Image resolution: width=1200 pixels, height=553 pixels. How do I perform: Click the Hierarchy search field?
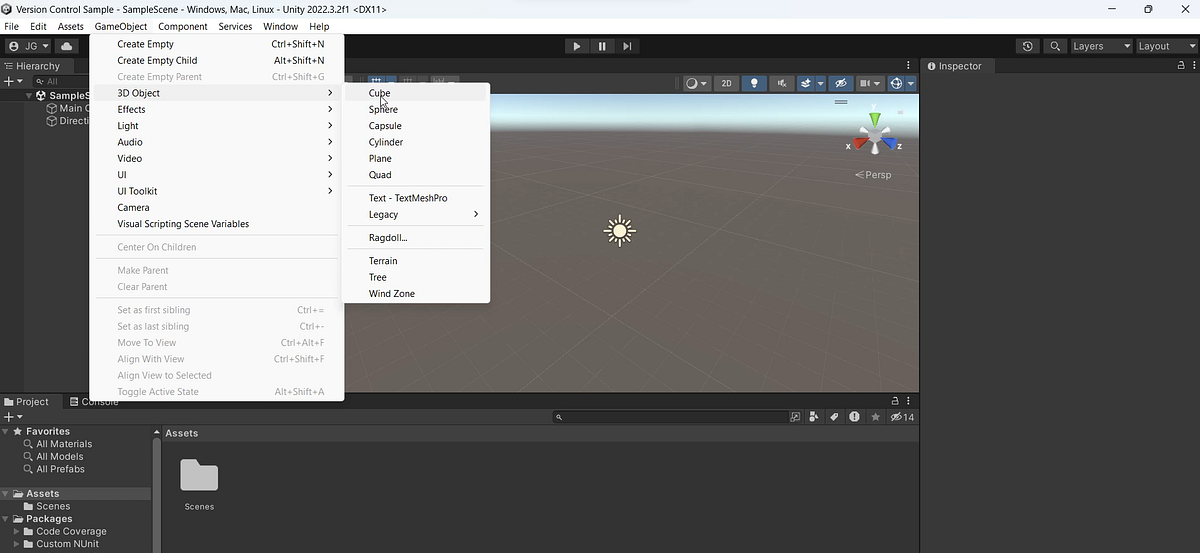pos(62,81)
